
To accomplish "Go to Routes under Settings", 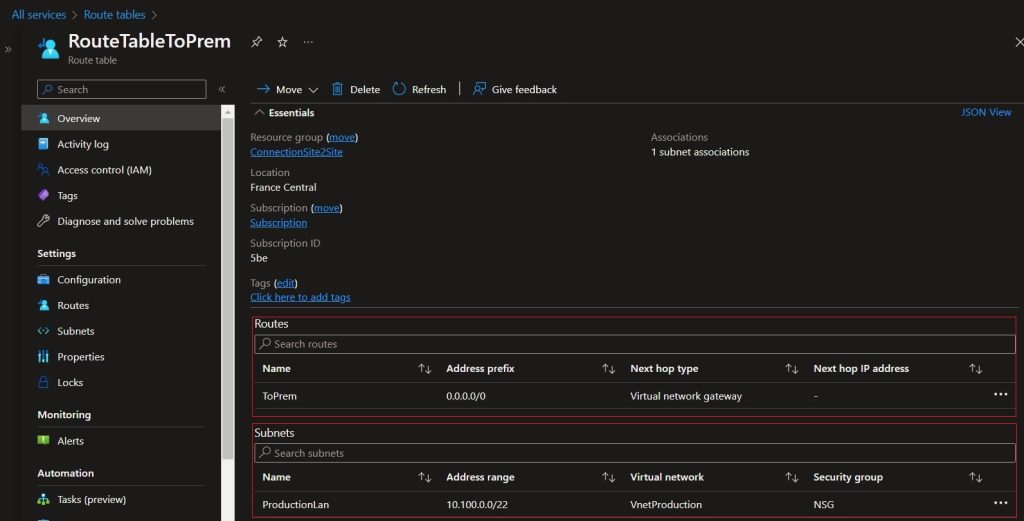I will coord(72,305).
